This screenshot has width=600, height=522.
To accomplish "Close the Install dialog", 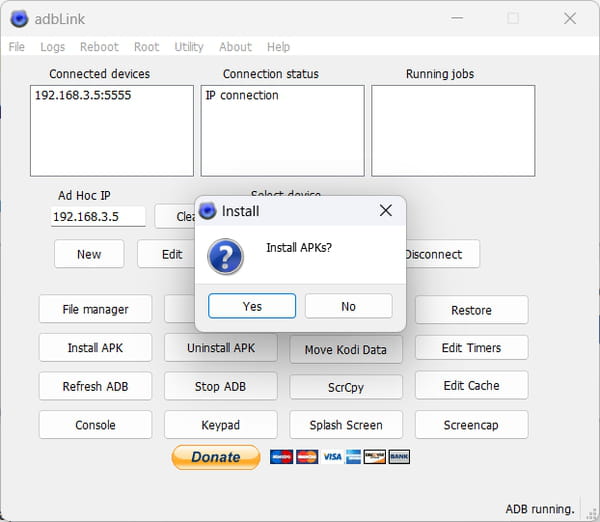I will click(x=386, y=210).
